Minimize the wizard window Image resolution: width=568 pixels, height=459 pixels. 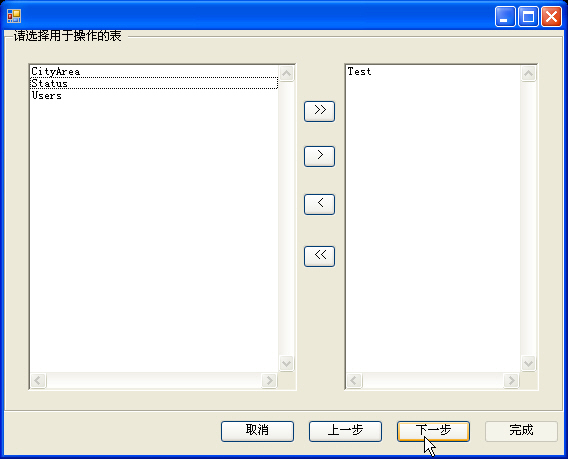click(x=505, y=17)
